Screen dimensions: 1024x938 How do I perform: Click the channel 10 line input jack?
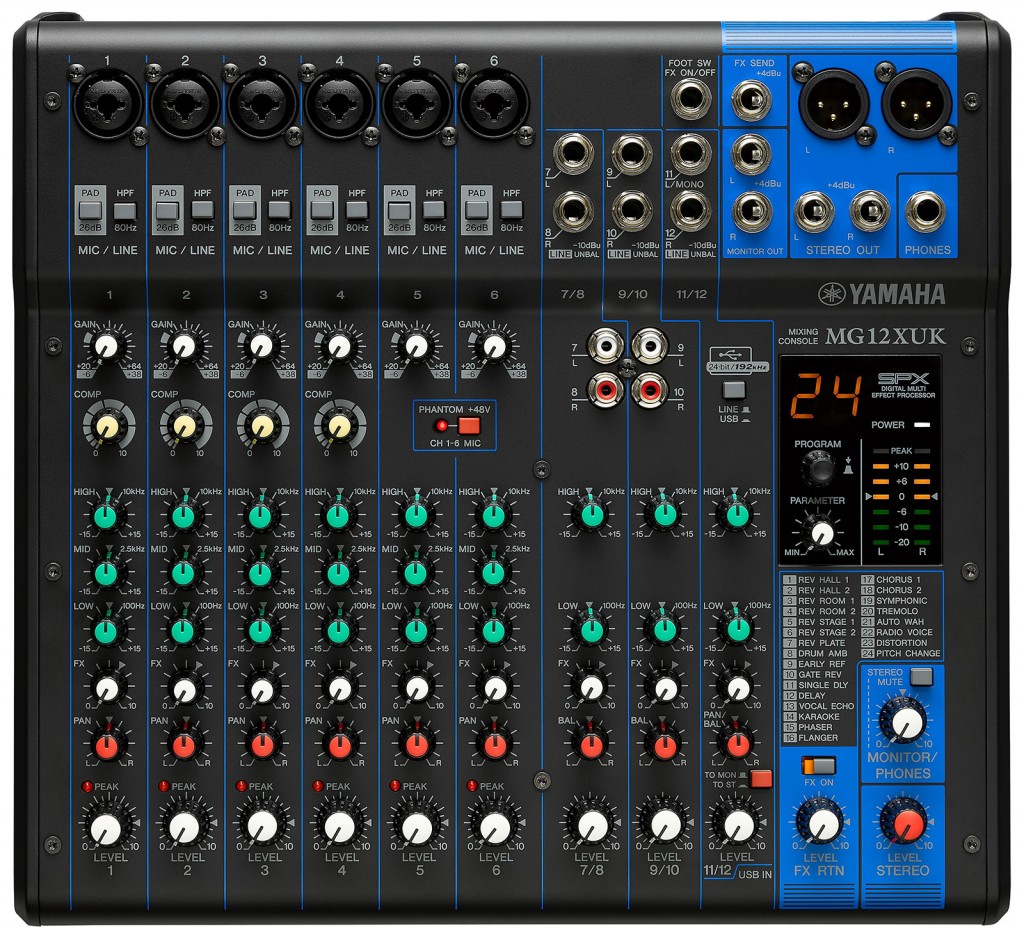tap(632, 210)
